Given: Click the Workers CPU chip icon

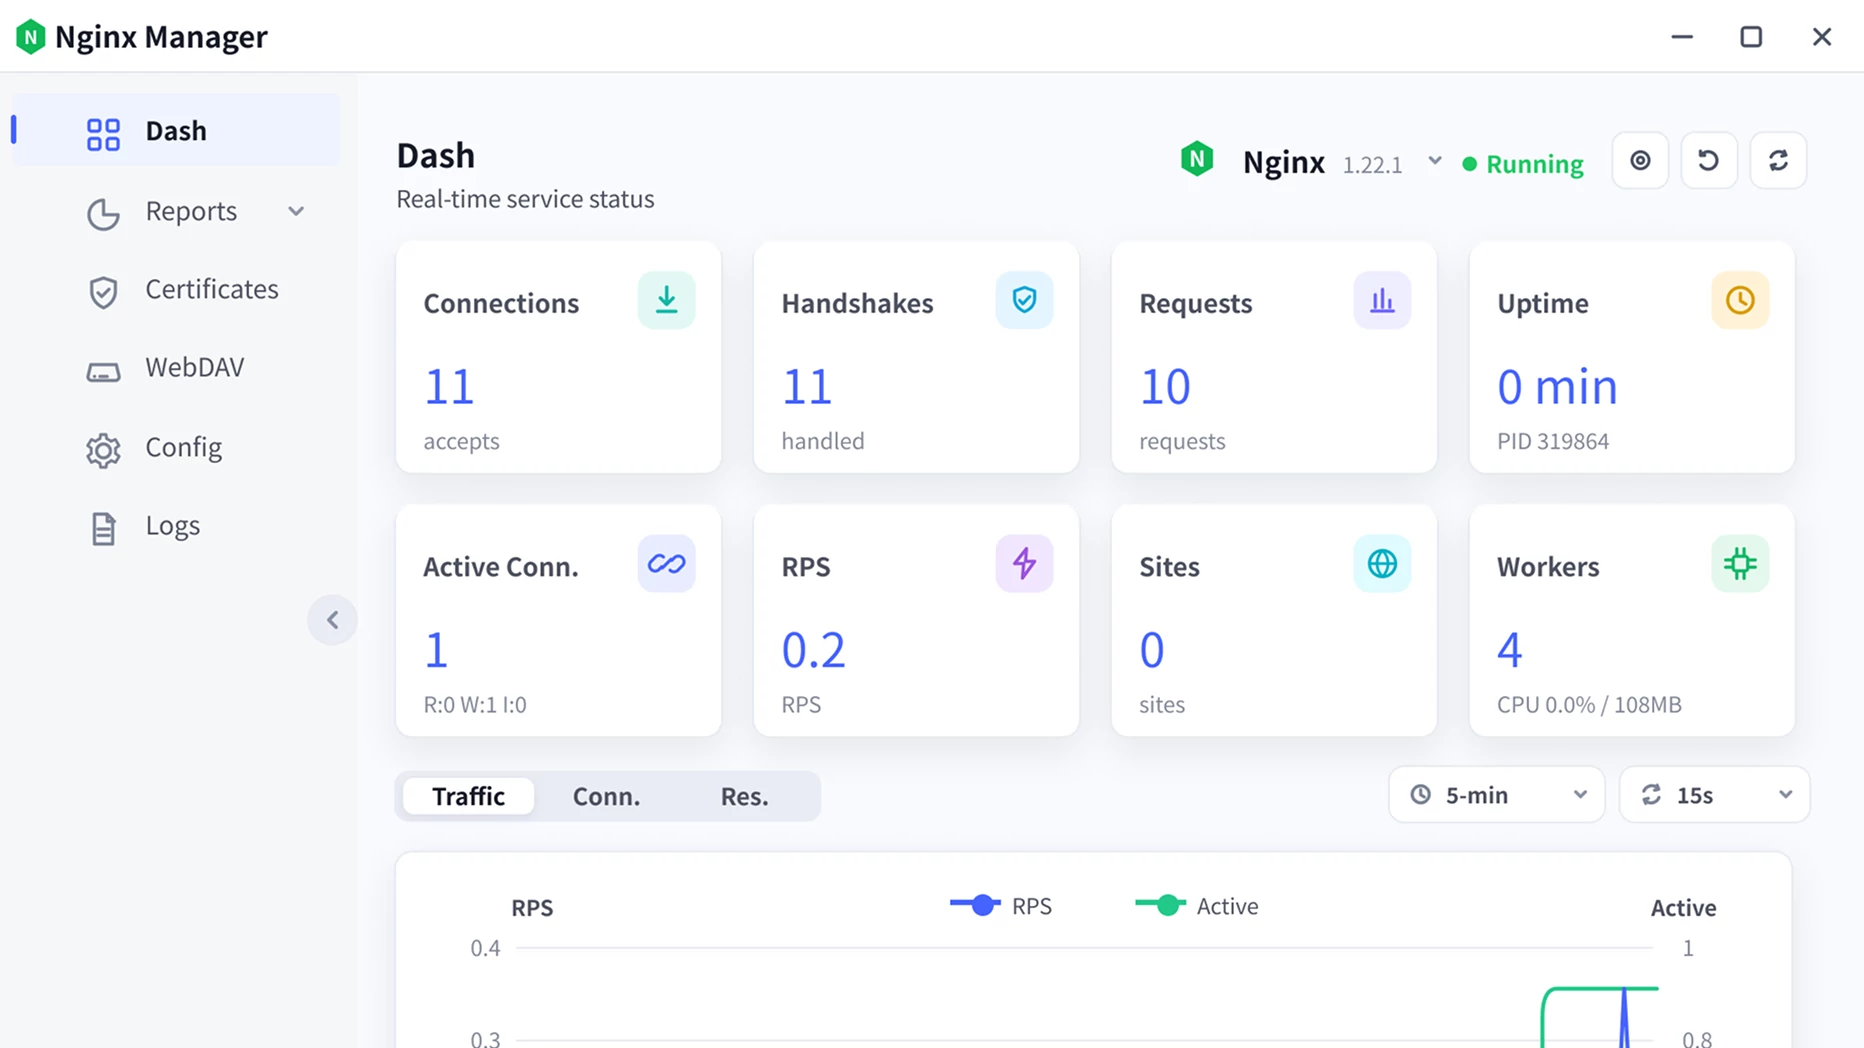Looking at the screenshot, I should click(x=1740, y=564).
